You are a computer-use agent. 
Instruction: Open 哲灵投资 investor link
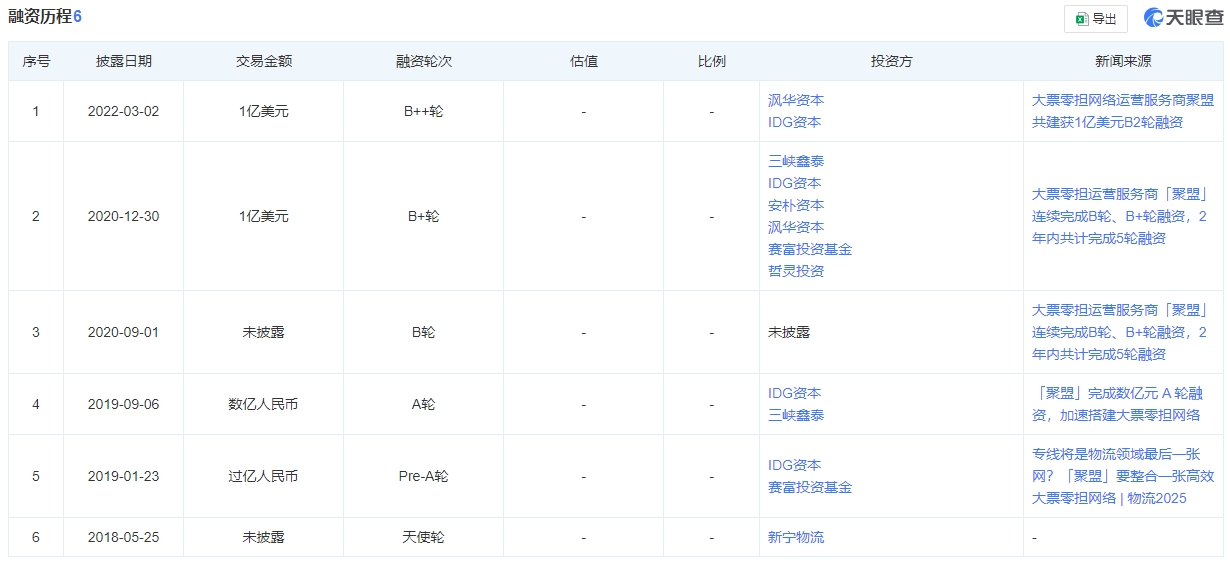point(796,271)
